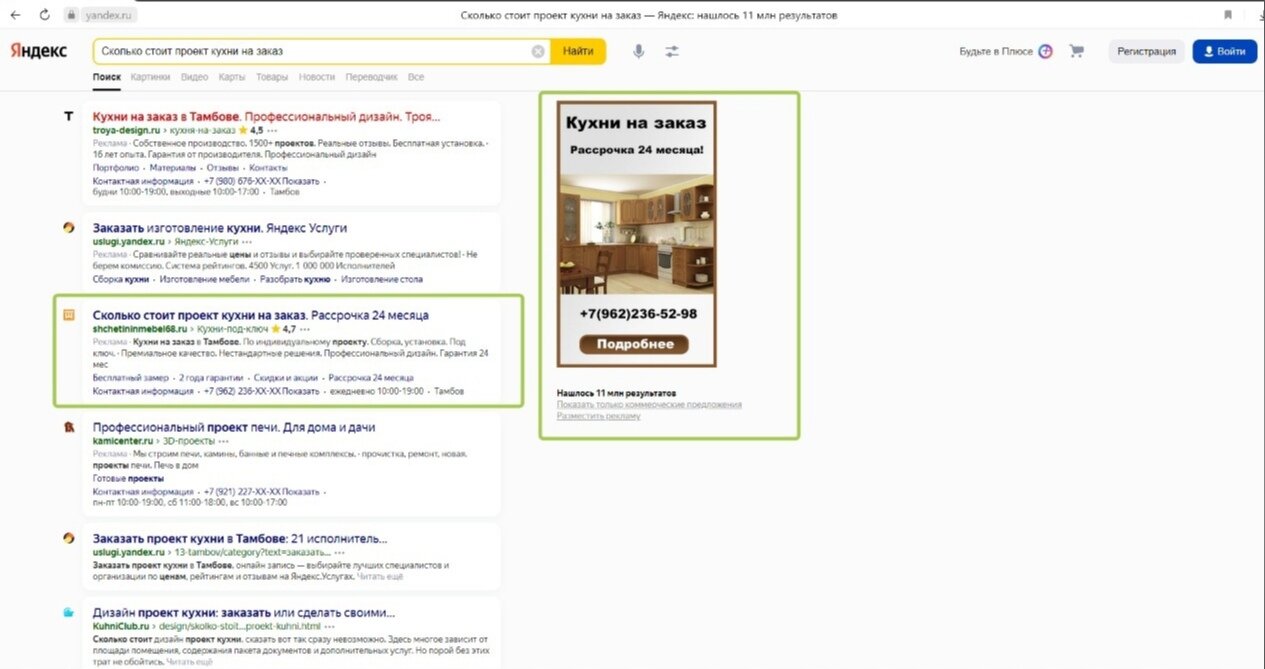
Task: Click the Материалы sitelink
Action: (174, 168)
